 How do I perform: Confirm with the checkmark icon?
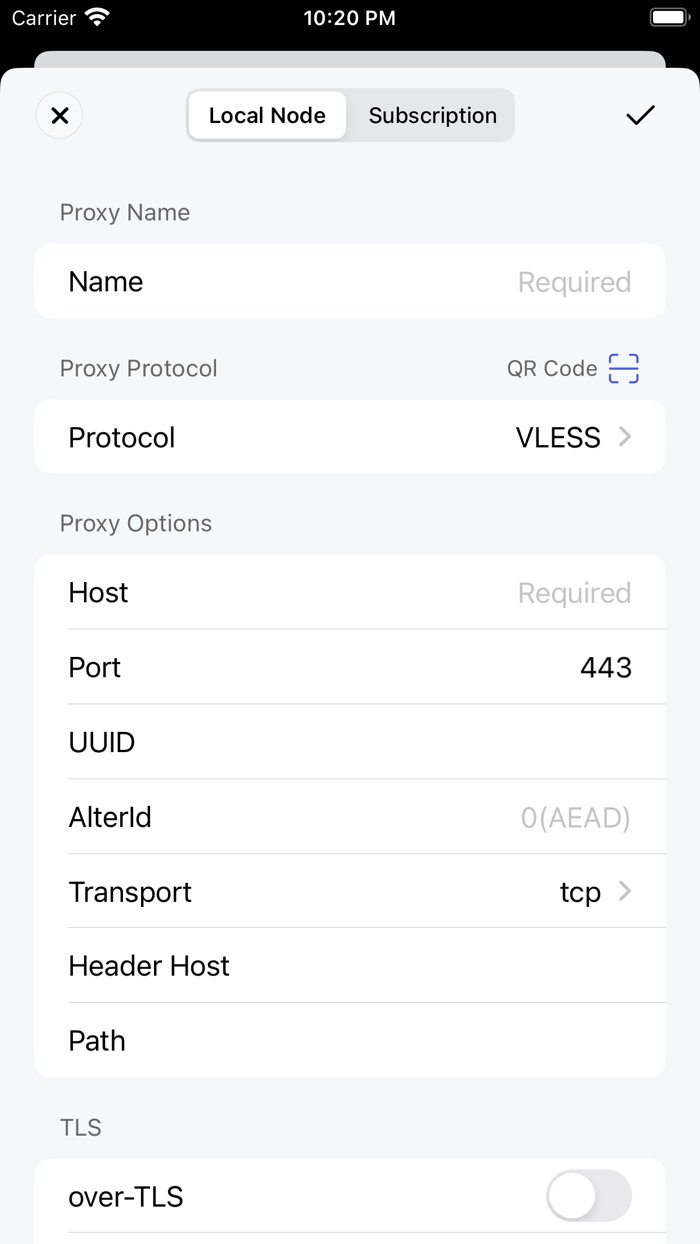[x=640, y=116]
